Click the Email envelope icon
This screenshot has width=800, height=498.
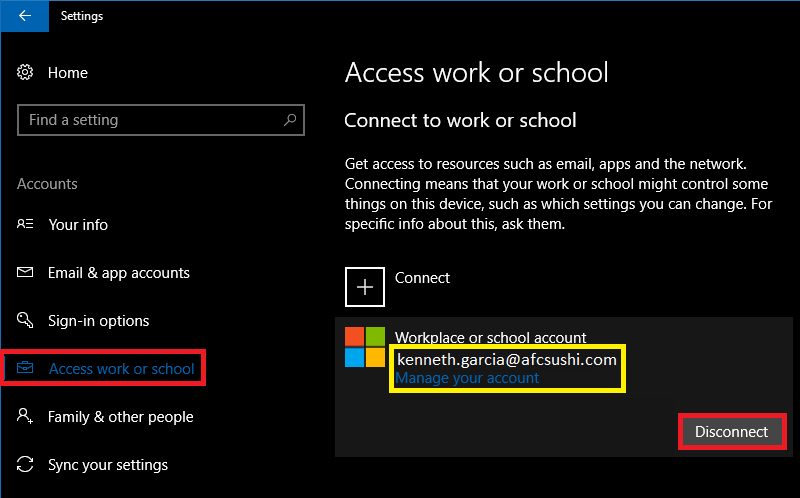(25, 272)
